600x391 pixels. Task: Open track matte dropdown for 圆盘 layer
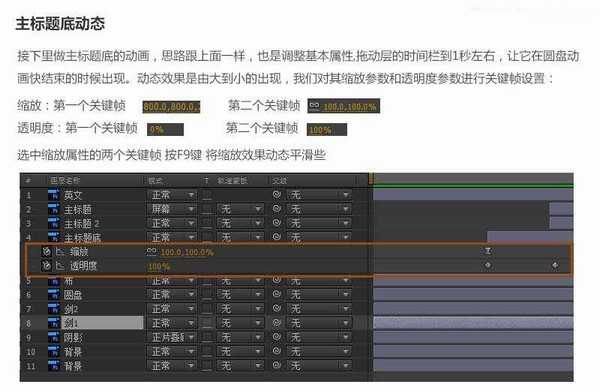tap(240, 294)
